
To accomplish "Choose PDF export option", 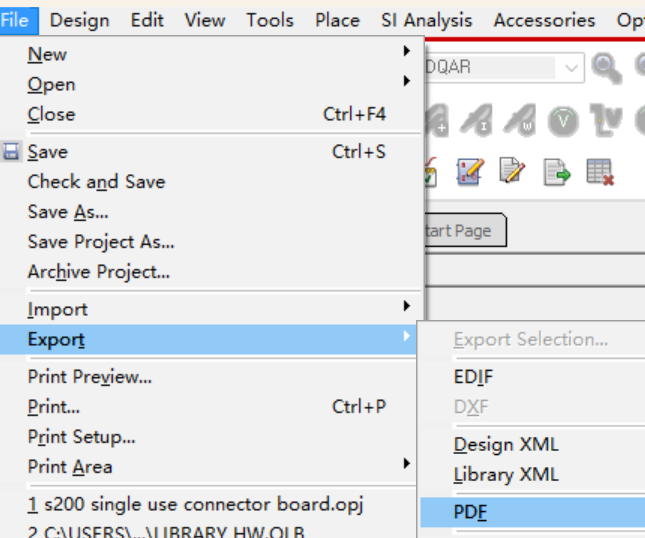I will 533,512.
